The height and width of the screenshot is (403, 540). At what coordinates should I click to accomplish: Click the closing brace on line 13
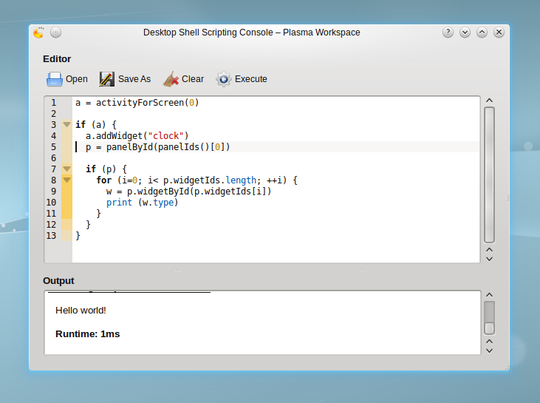(x=78, y=236)
